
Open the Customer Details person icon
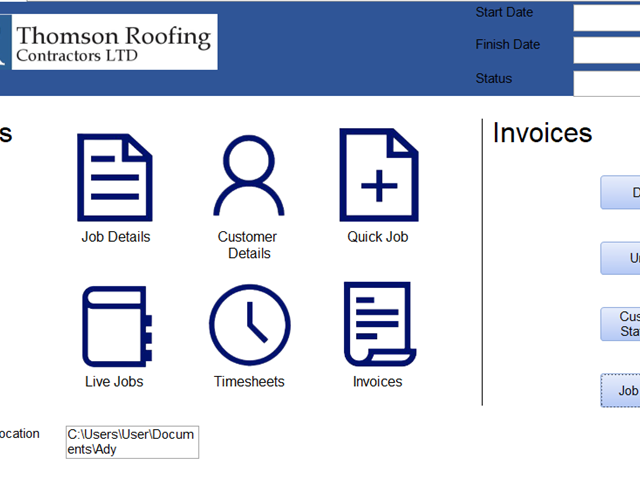click(x=249, y=176)
